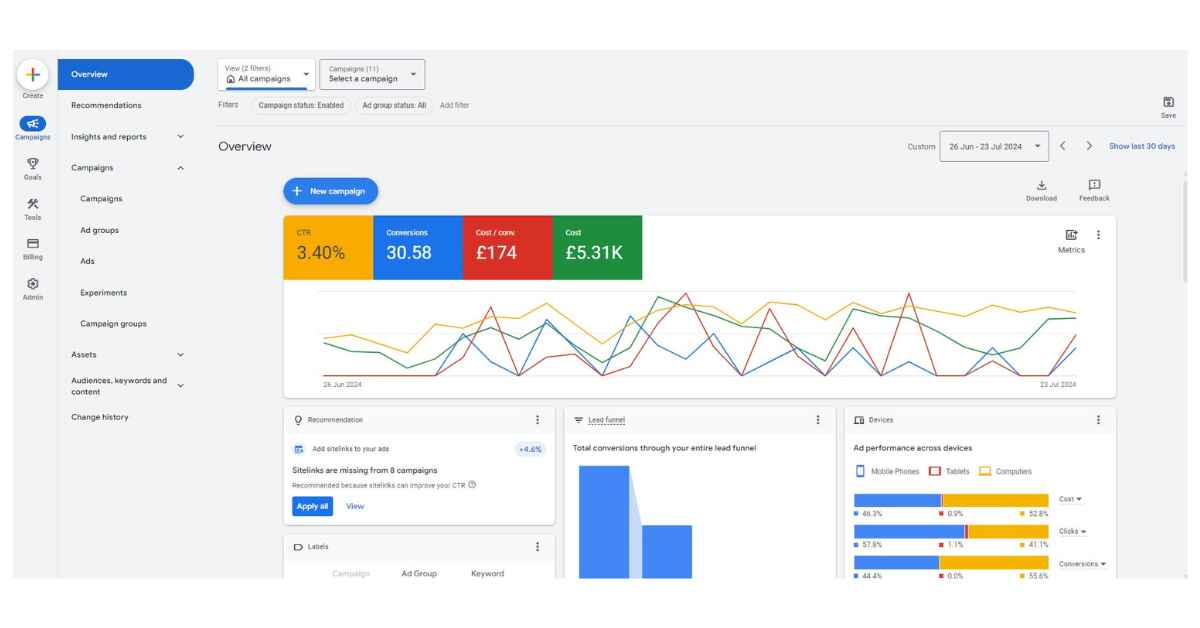
Task: Click the Apply all button for sitelinks
Action: 312,506
